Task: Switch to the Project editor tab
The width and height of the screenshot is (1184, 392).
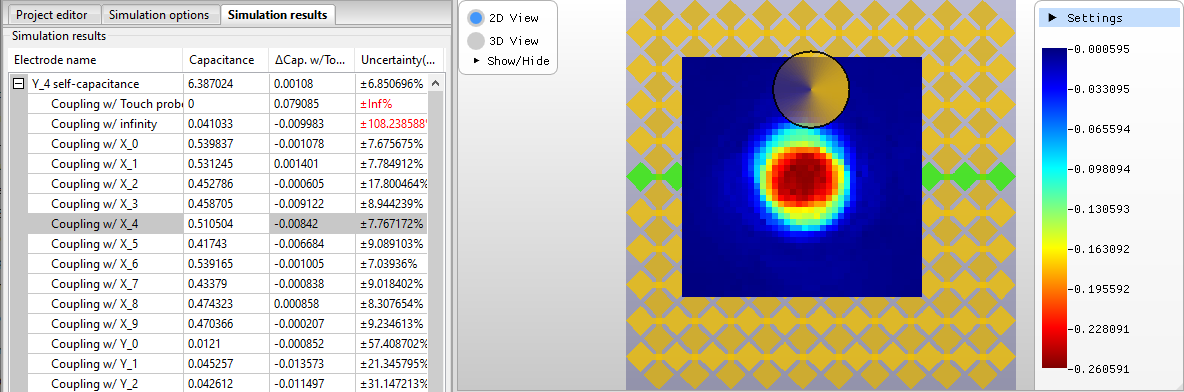Action: coord(52,15)
